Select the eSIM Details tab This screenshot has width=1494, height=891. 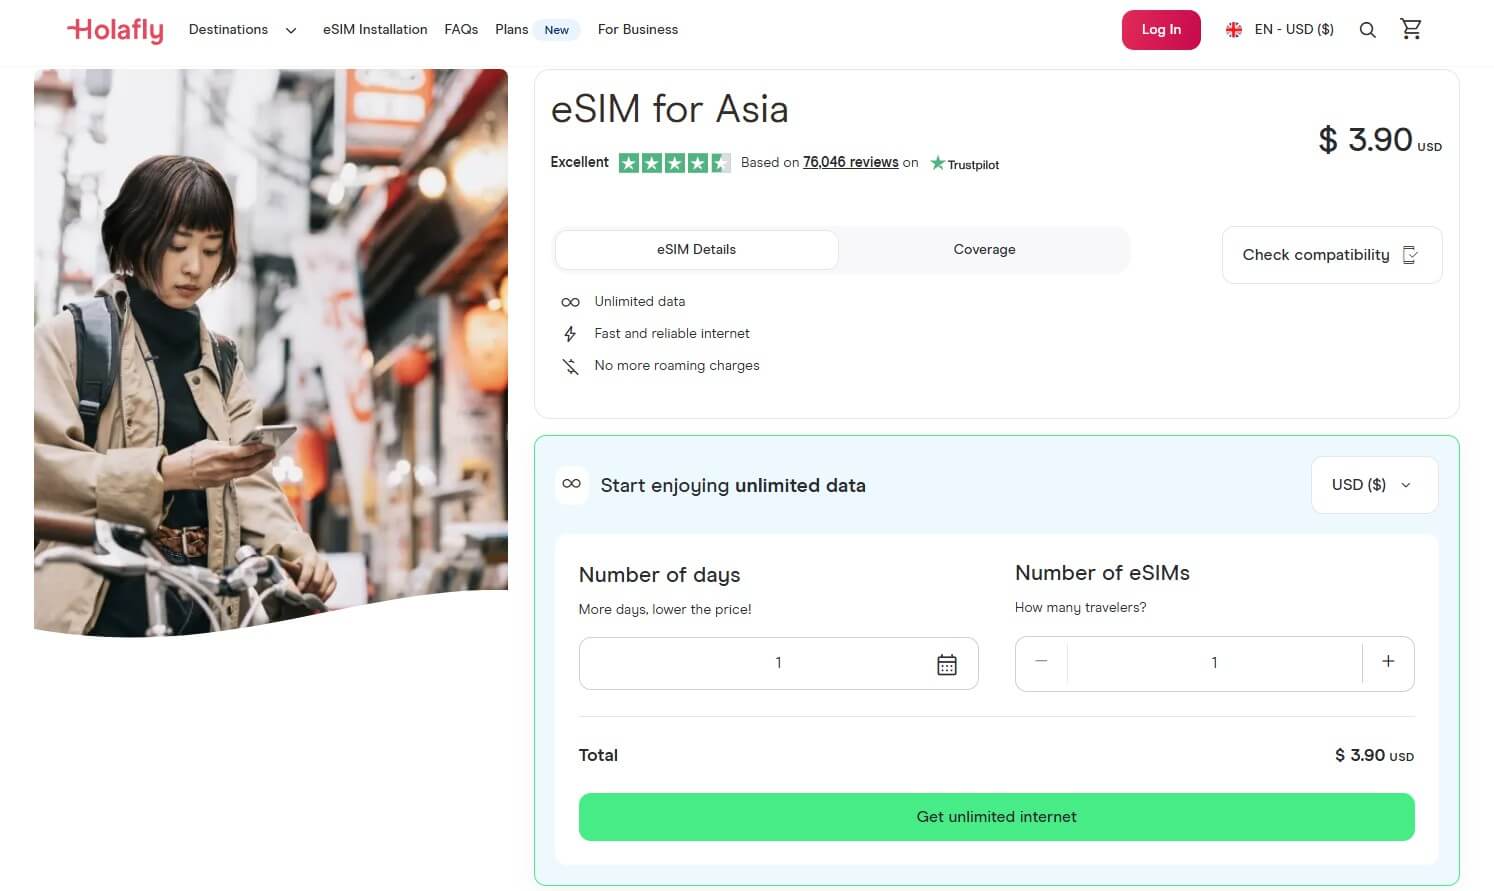696,250
